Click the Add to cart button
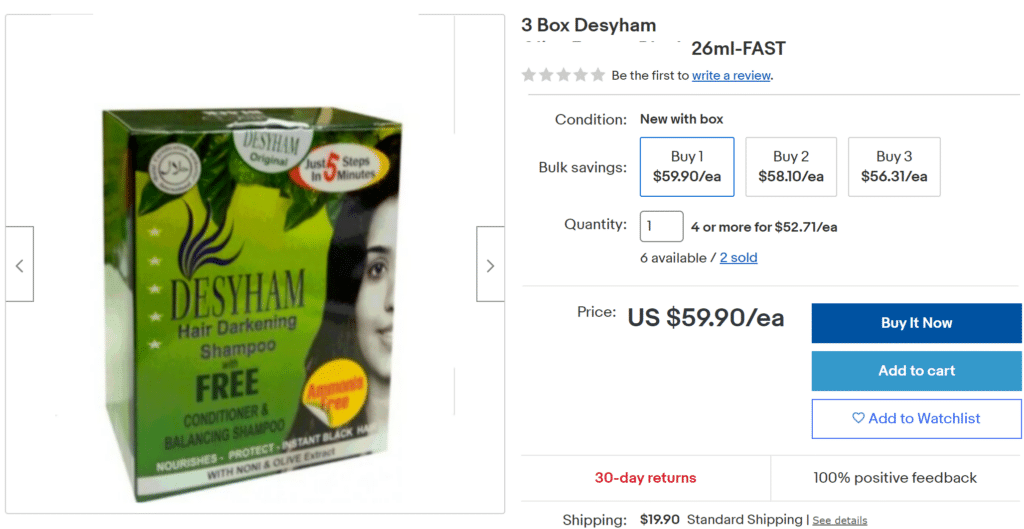 pos(916,371)
